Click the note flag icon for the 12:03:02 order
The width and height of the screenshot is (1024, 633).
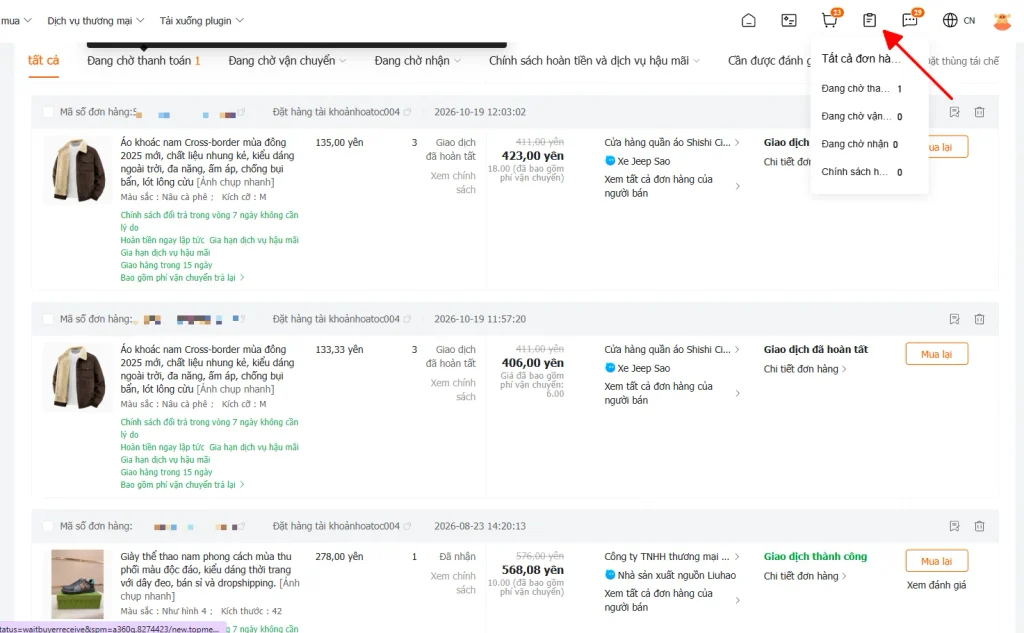point(954,112)
